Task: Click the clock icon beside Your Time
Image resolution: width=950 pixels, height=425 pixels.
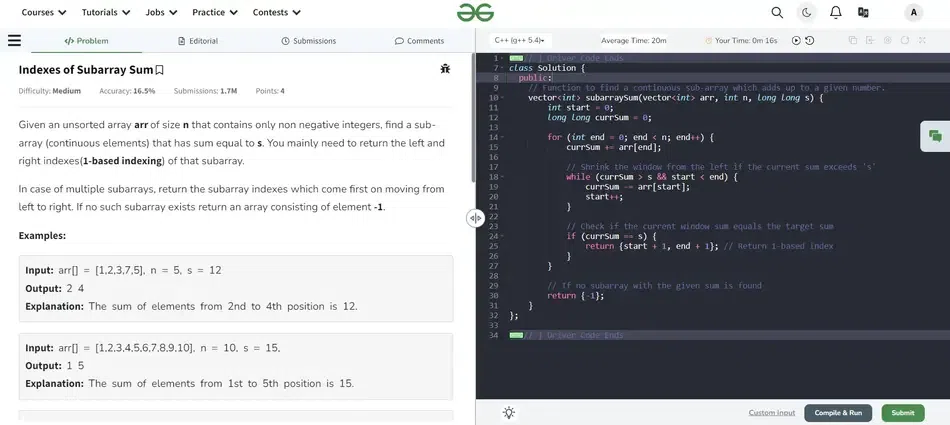Action: [x=708, y=41]
